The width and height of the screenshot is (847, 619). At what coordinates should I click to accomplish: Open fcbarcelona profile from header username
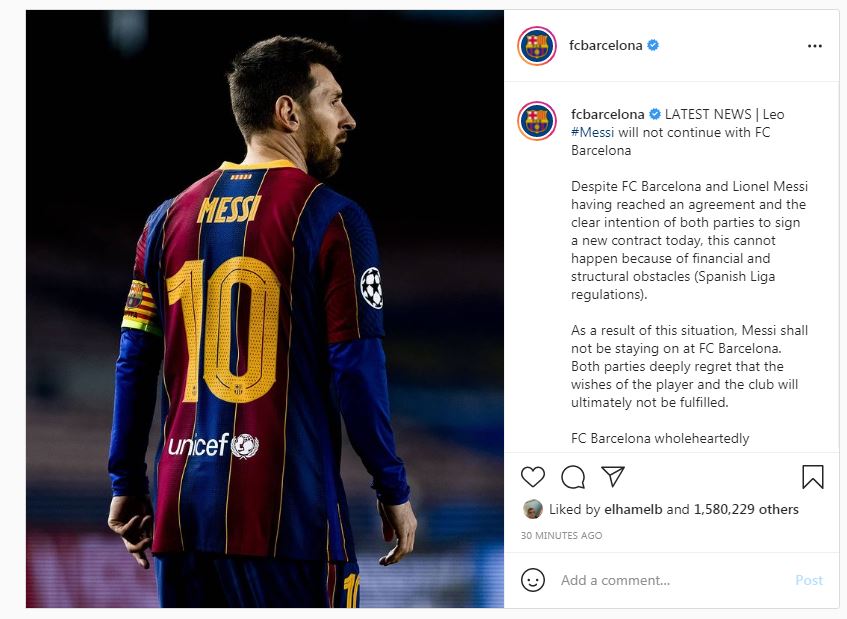click(607, 46)
